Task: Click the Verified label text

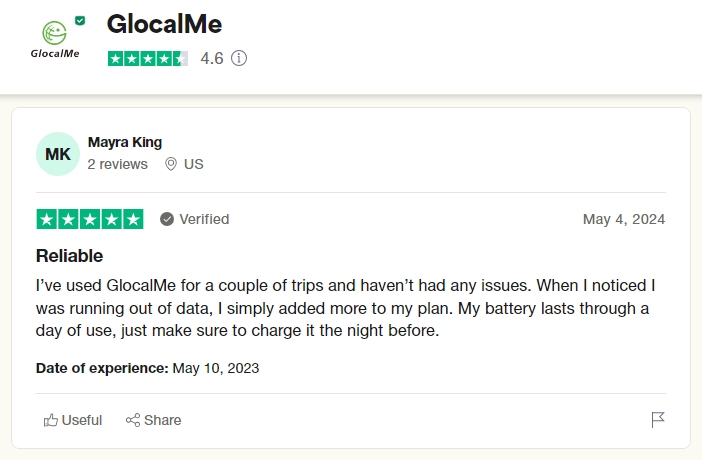Action: 204,219
